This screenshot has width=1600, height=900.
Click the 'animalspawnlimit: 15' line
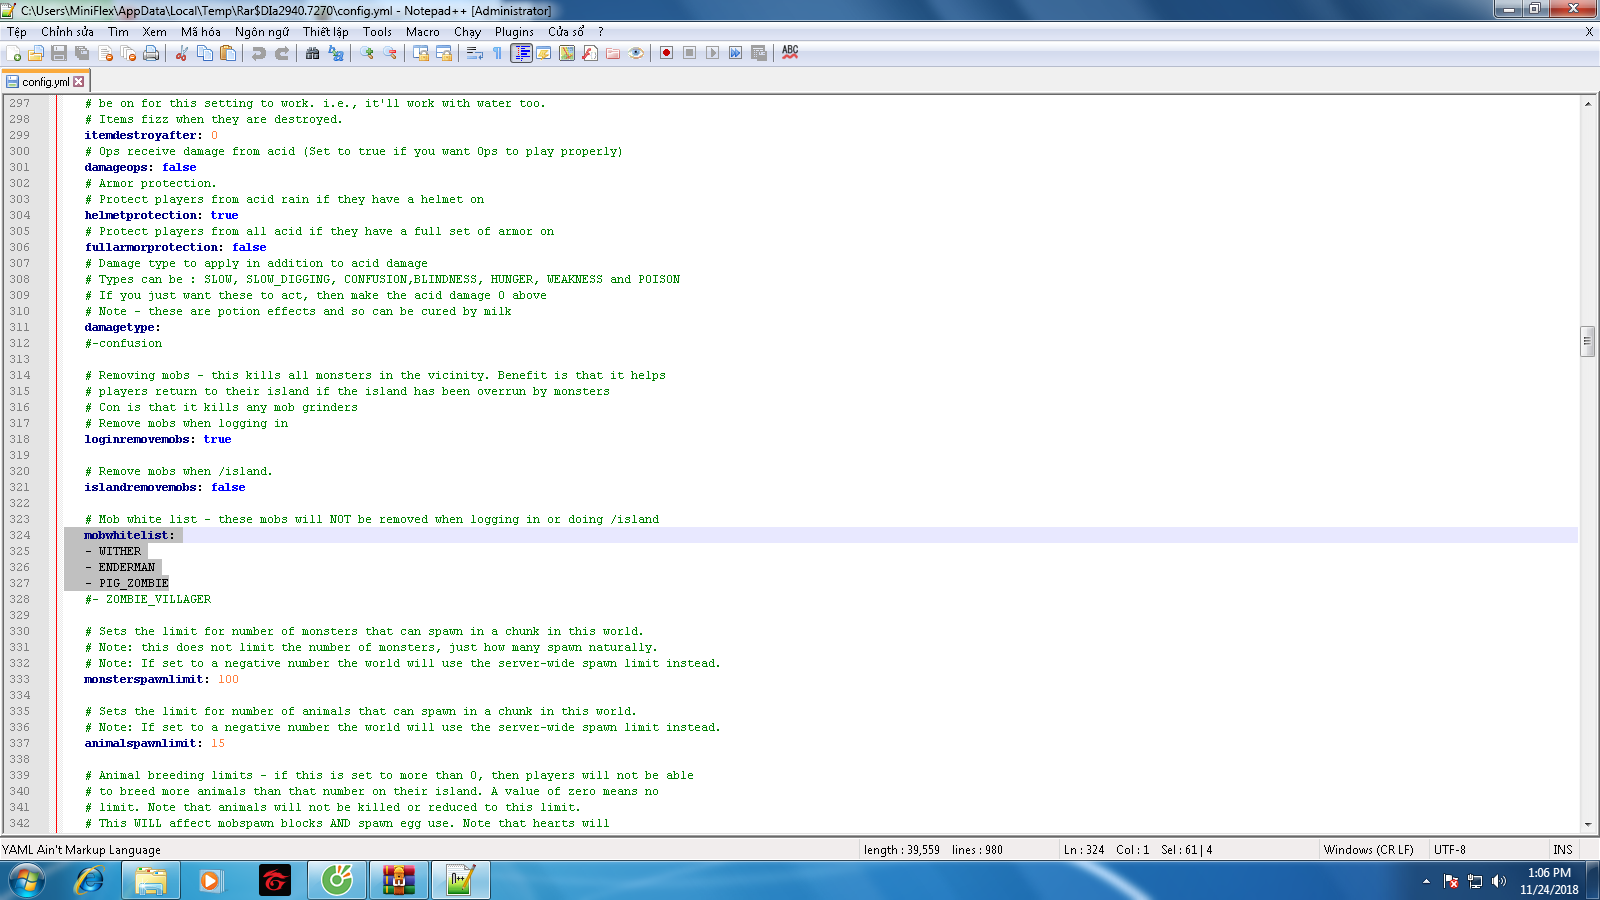tap(155, 743)
